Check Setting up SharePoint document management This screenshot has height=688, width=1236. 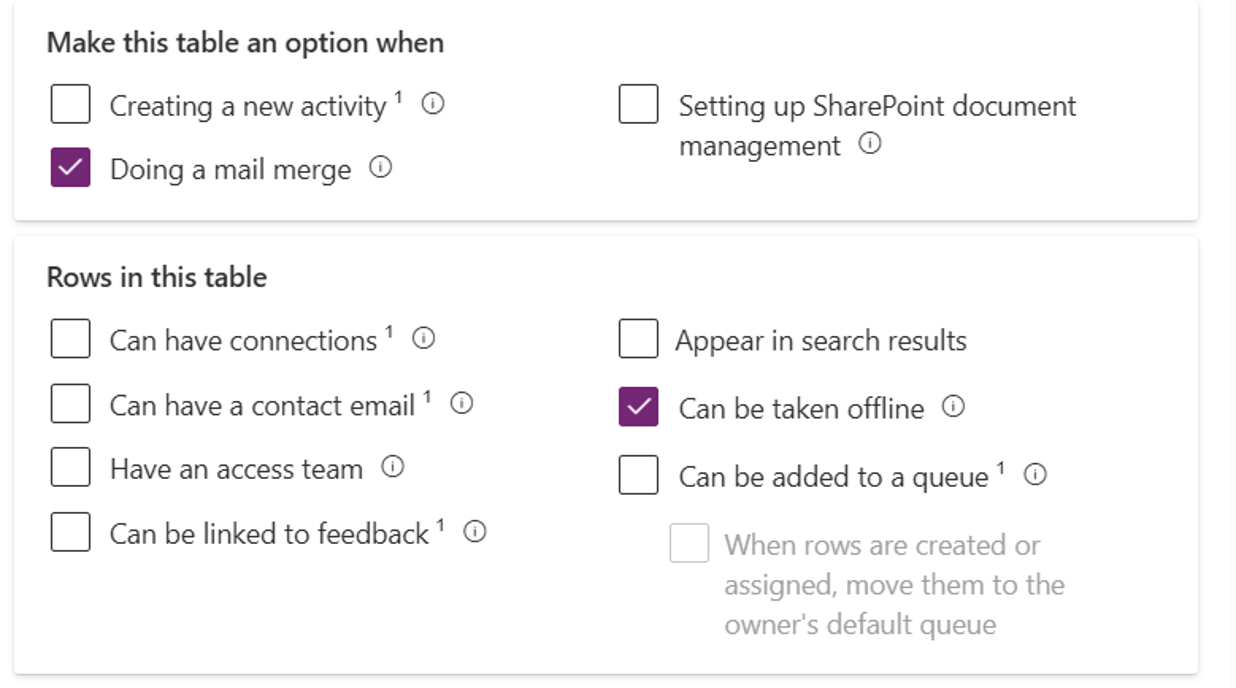click(638, 104)
